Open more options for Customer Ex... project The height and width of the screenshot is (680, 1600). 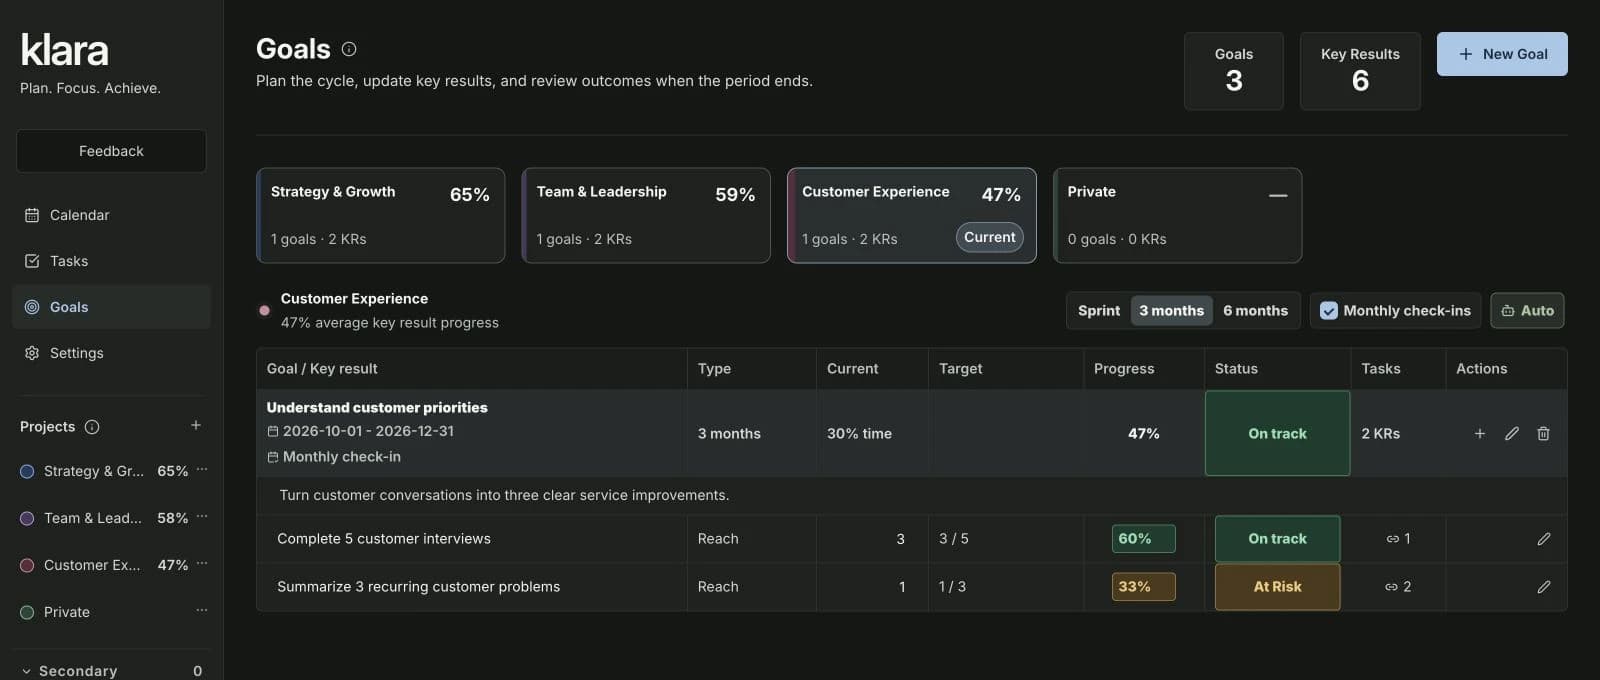[x=202, y=564]
